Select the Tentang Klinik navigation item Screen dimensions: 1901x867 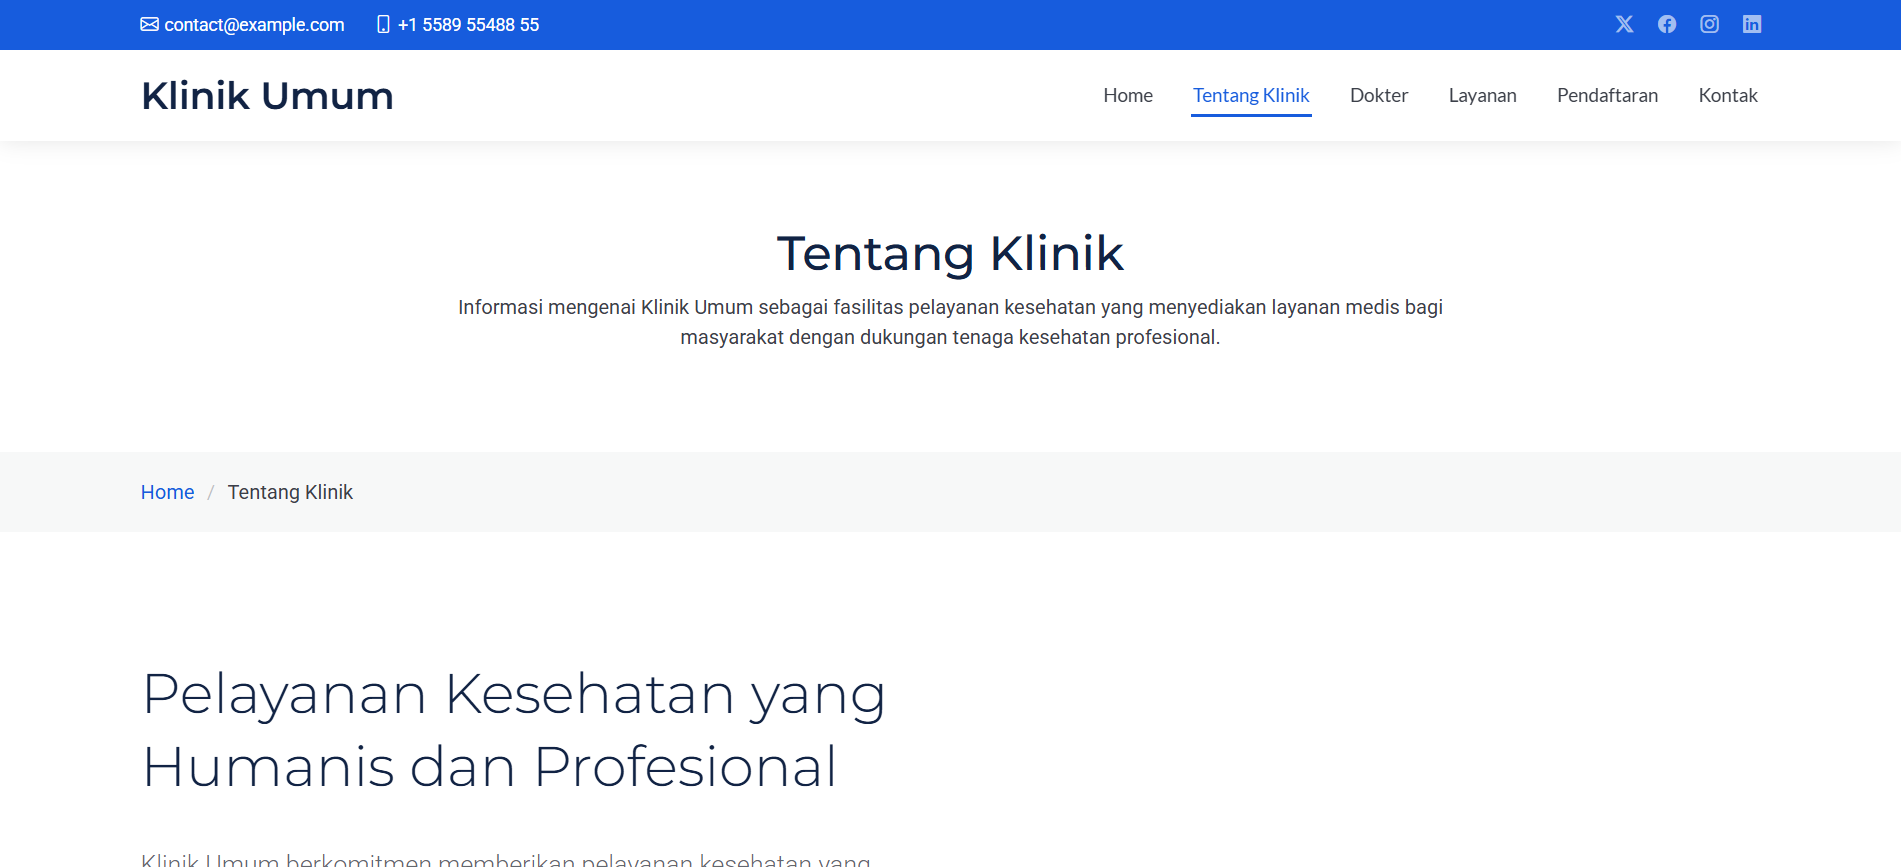1251,95
